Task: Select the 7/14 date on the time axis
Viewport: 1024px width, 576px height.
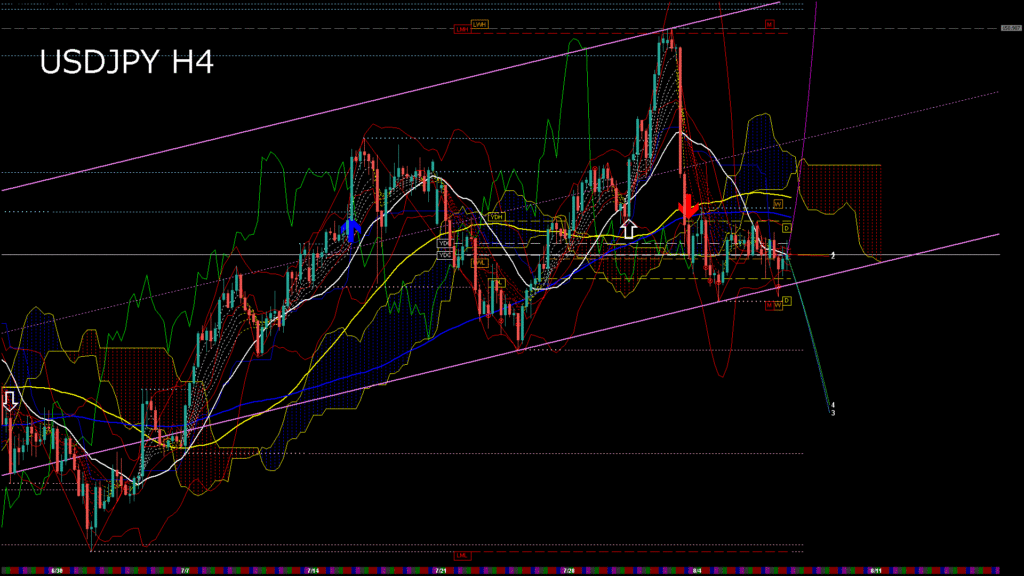Action: click(314, 571)
